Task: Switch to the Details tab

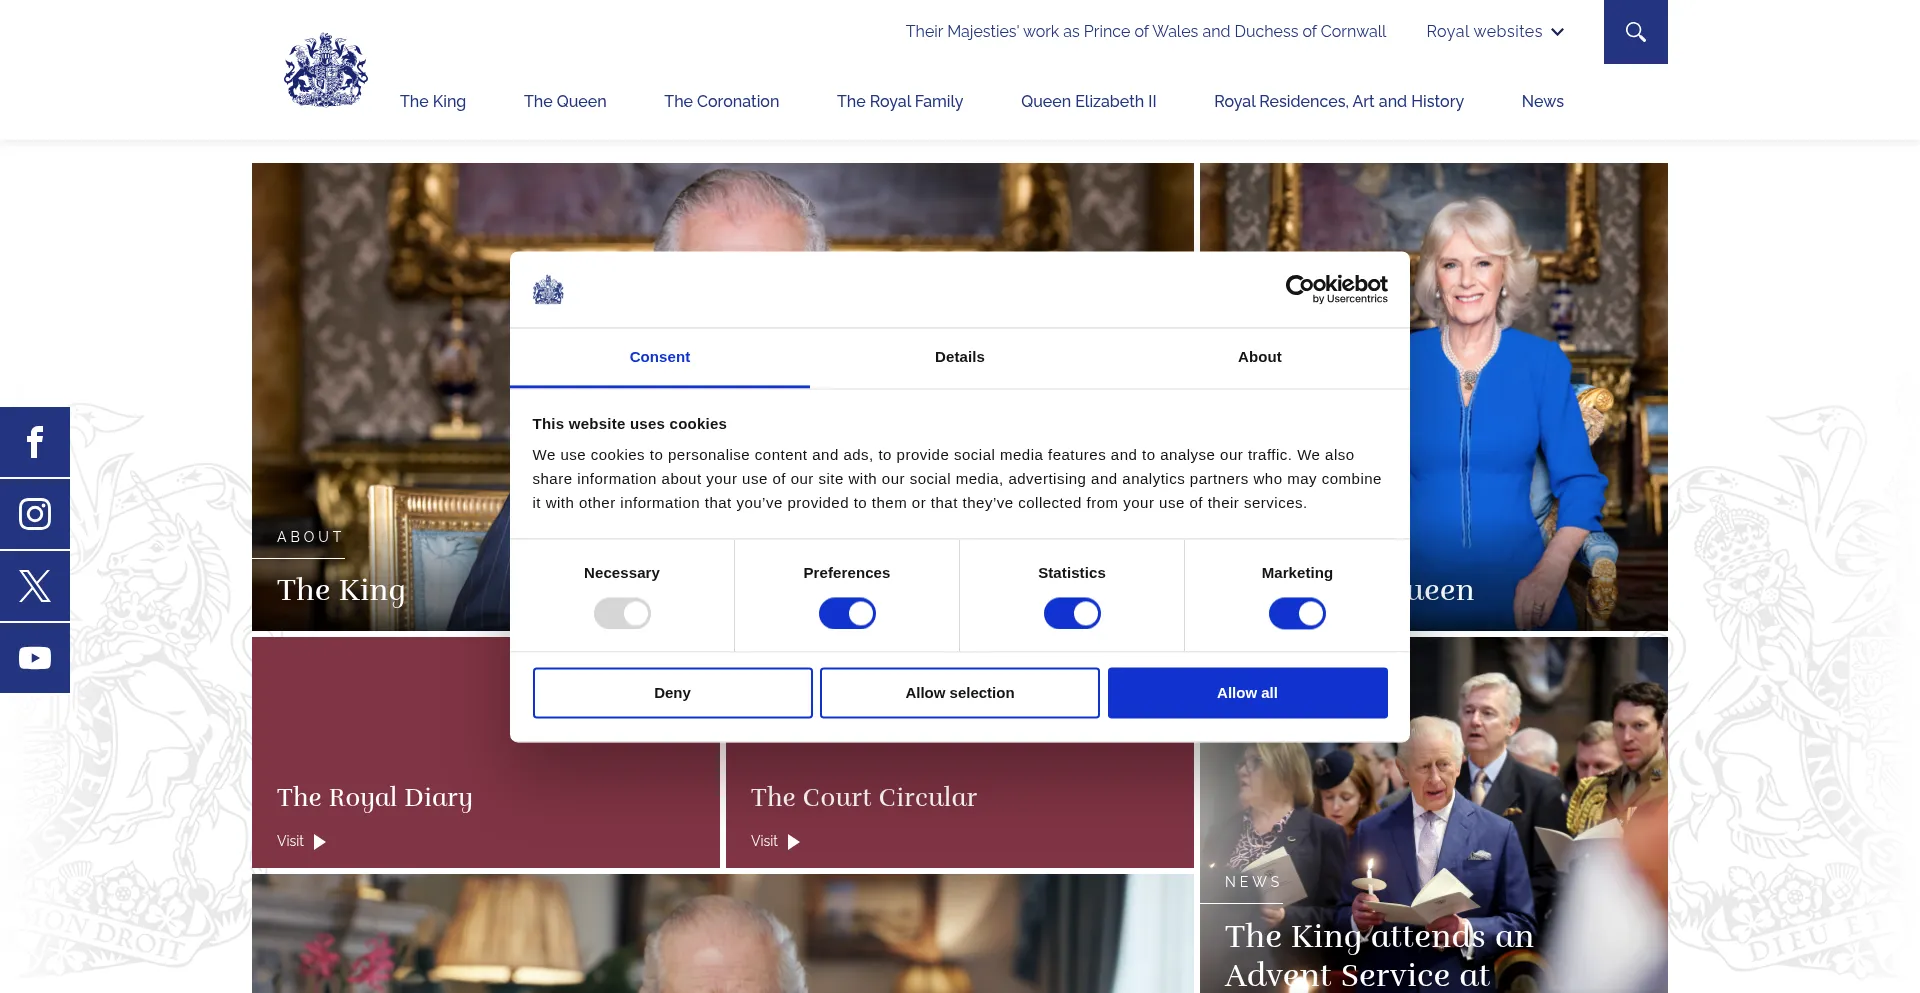Action: [960, 357]
